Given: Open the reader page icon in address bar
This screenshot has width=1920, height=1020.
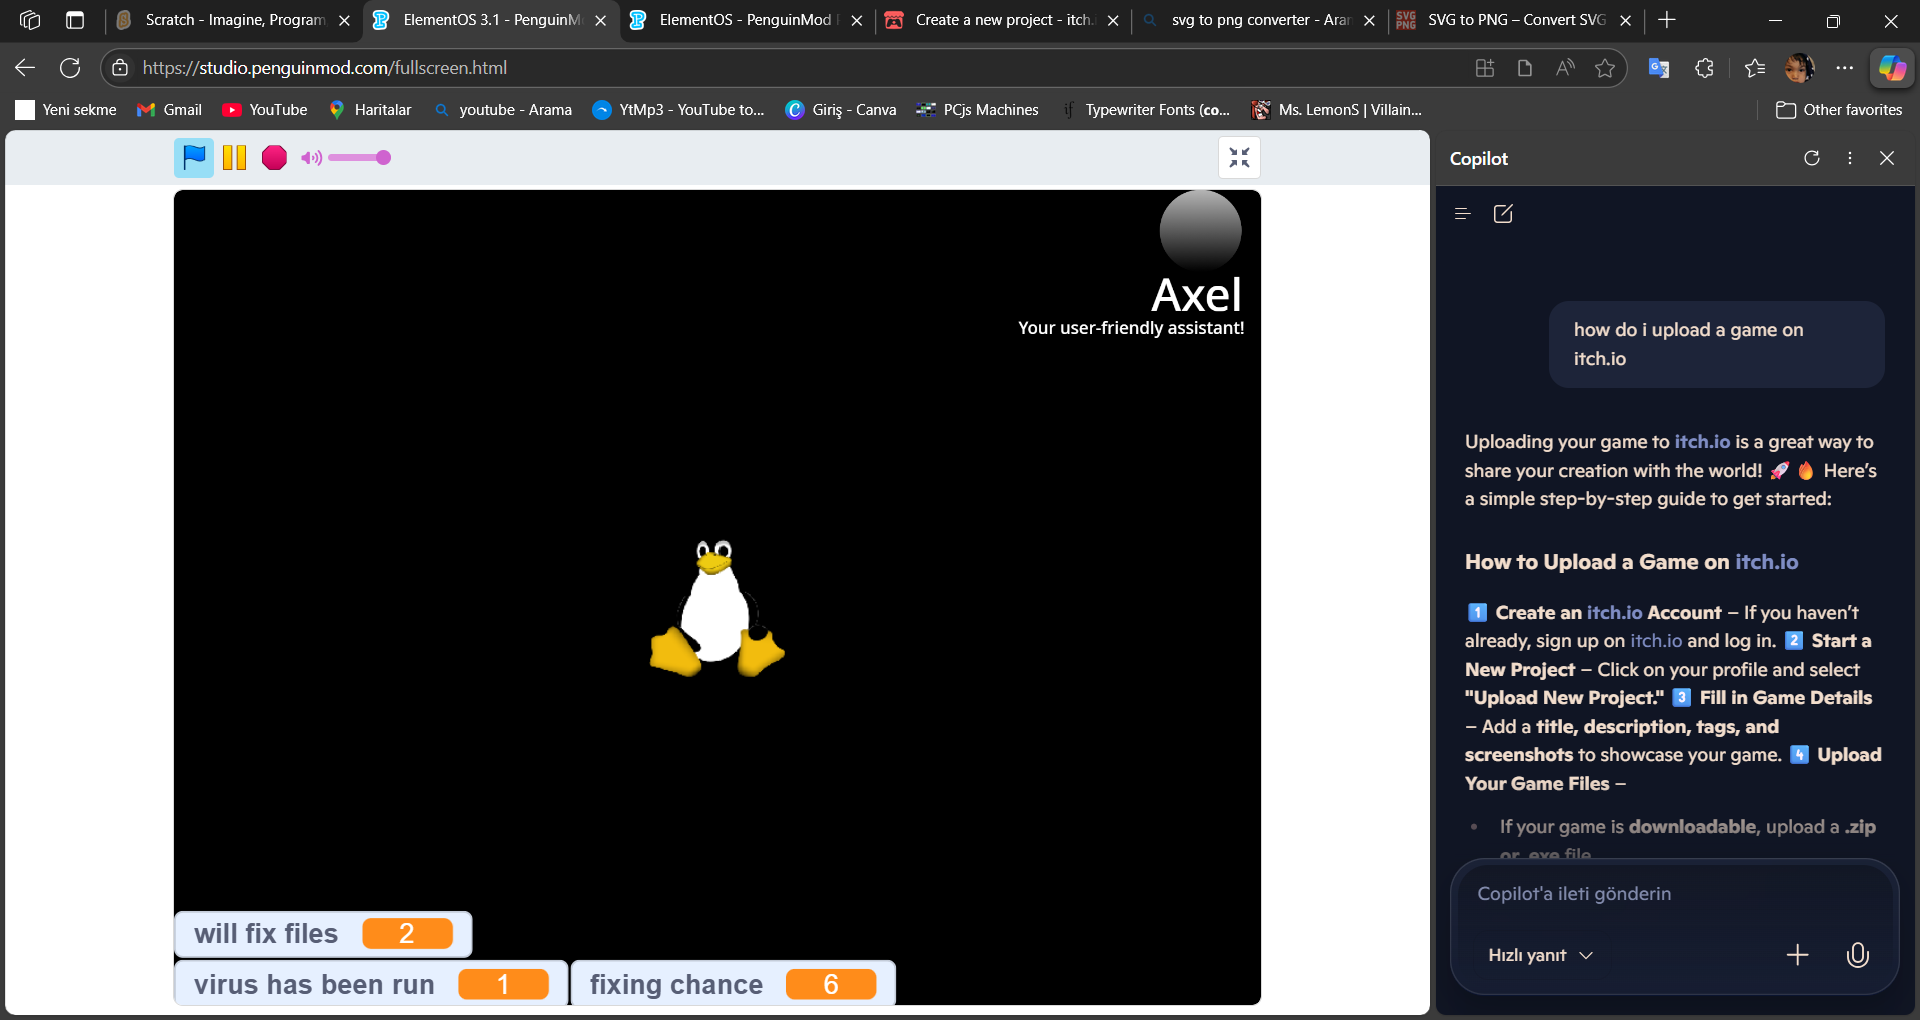Looking at the screenshot, I should (1524, 67).
